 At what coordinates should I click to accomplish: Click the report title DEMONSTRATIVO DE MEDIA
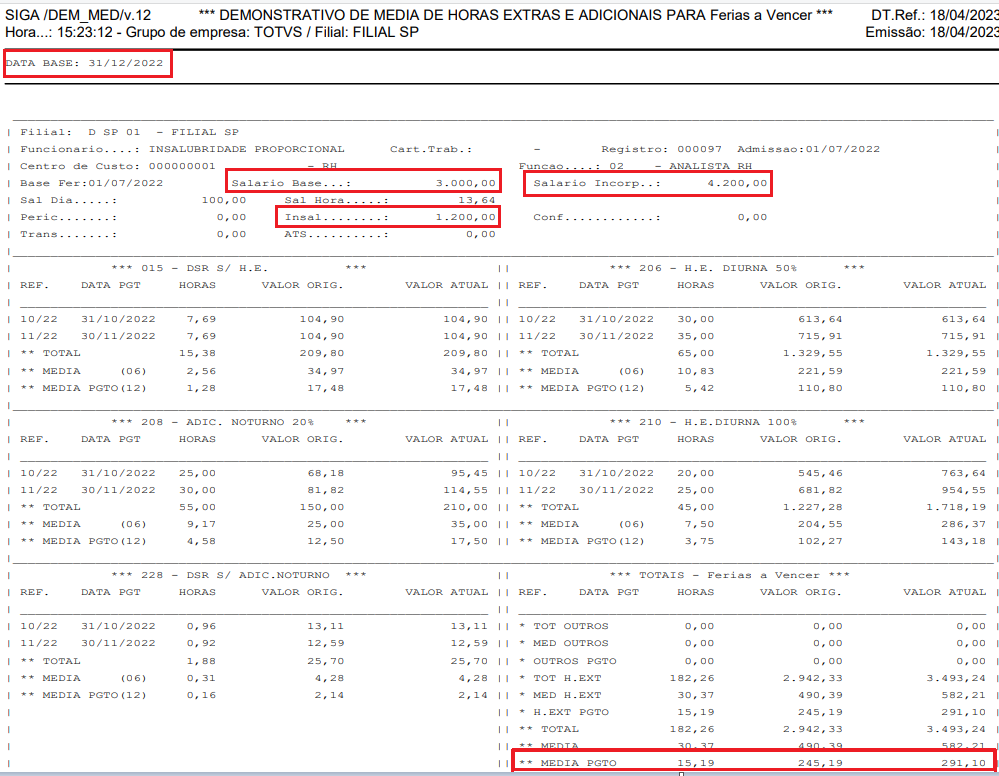tap(515, 15)
